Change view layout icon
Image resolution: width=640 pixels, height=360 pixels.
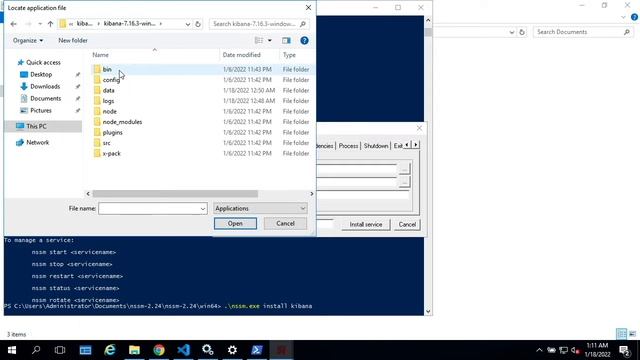click(259, 40)
